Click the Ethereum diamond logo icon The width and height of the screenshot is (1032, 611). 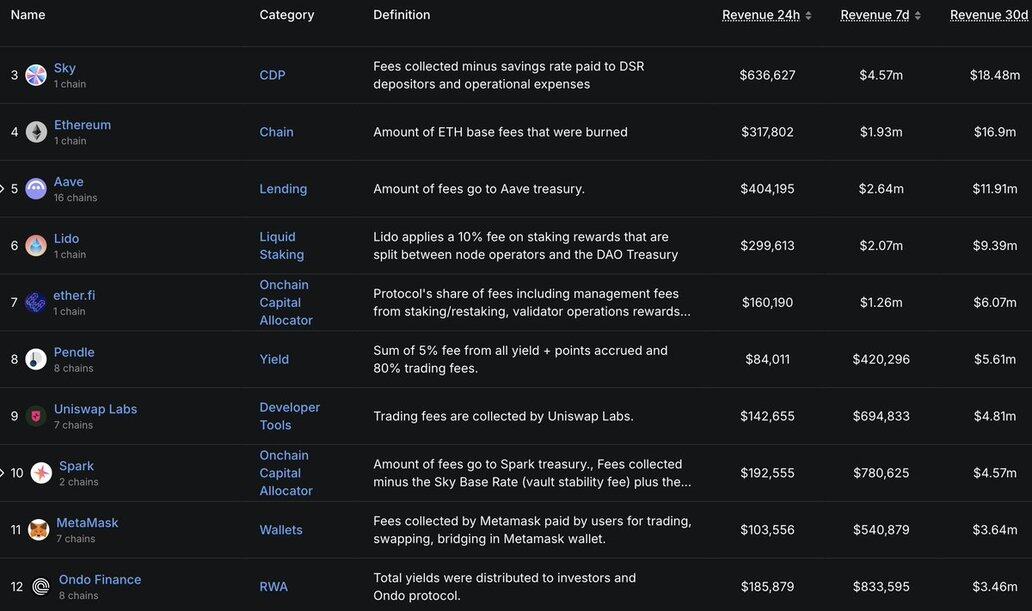pos(36,132)
